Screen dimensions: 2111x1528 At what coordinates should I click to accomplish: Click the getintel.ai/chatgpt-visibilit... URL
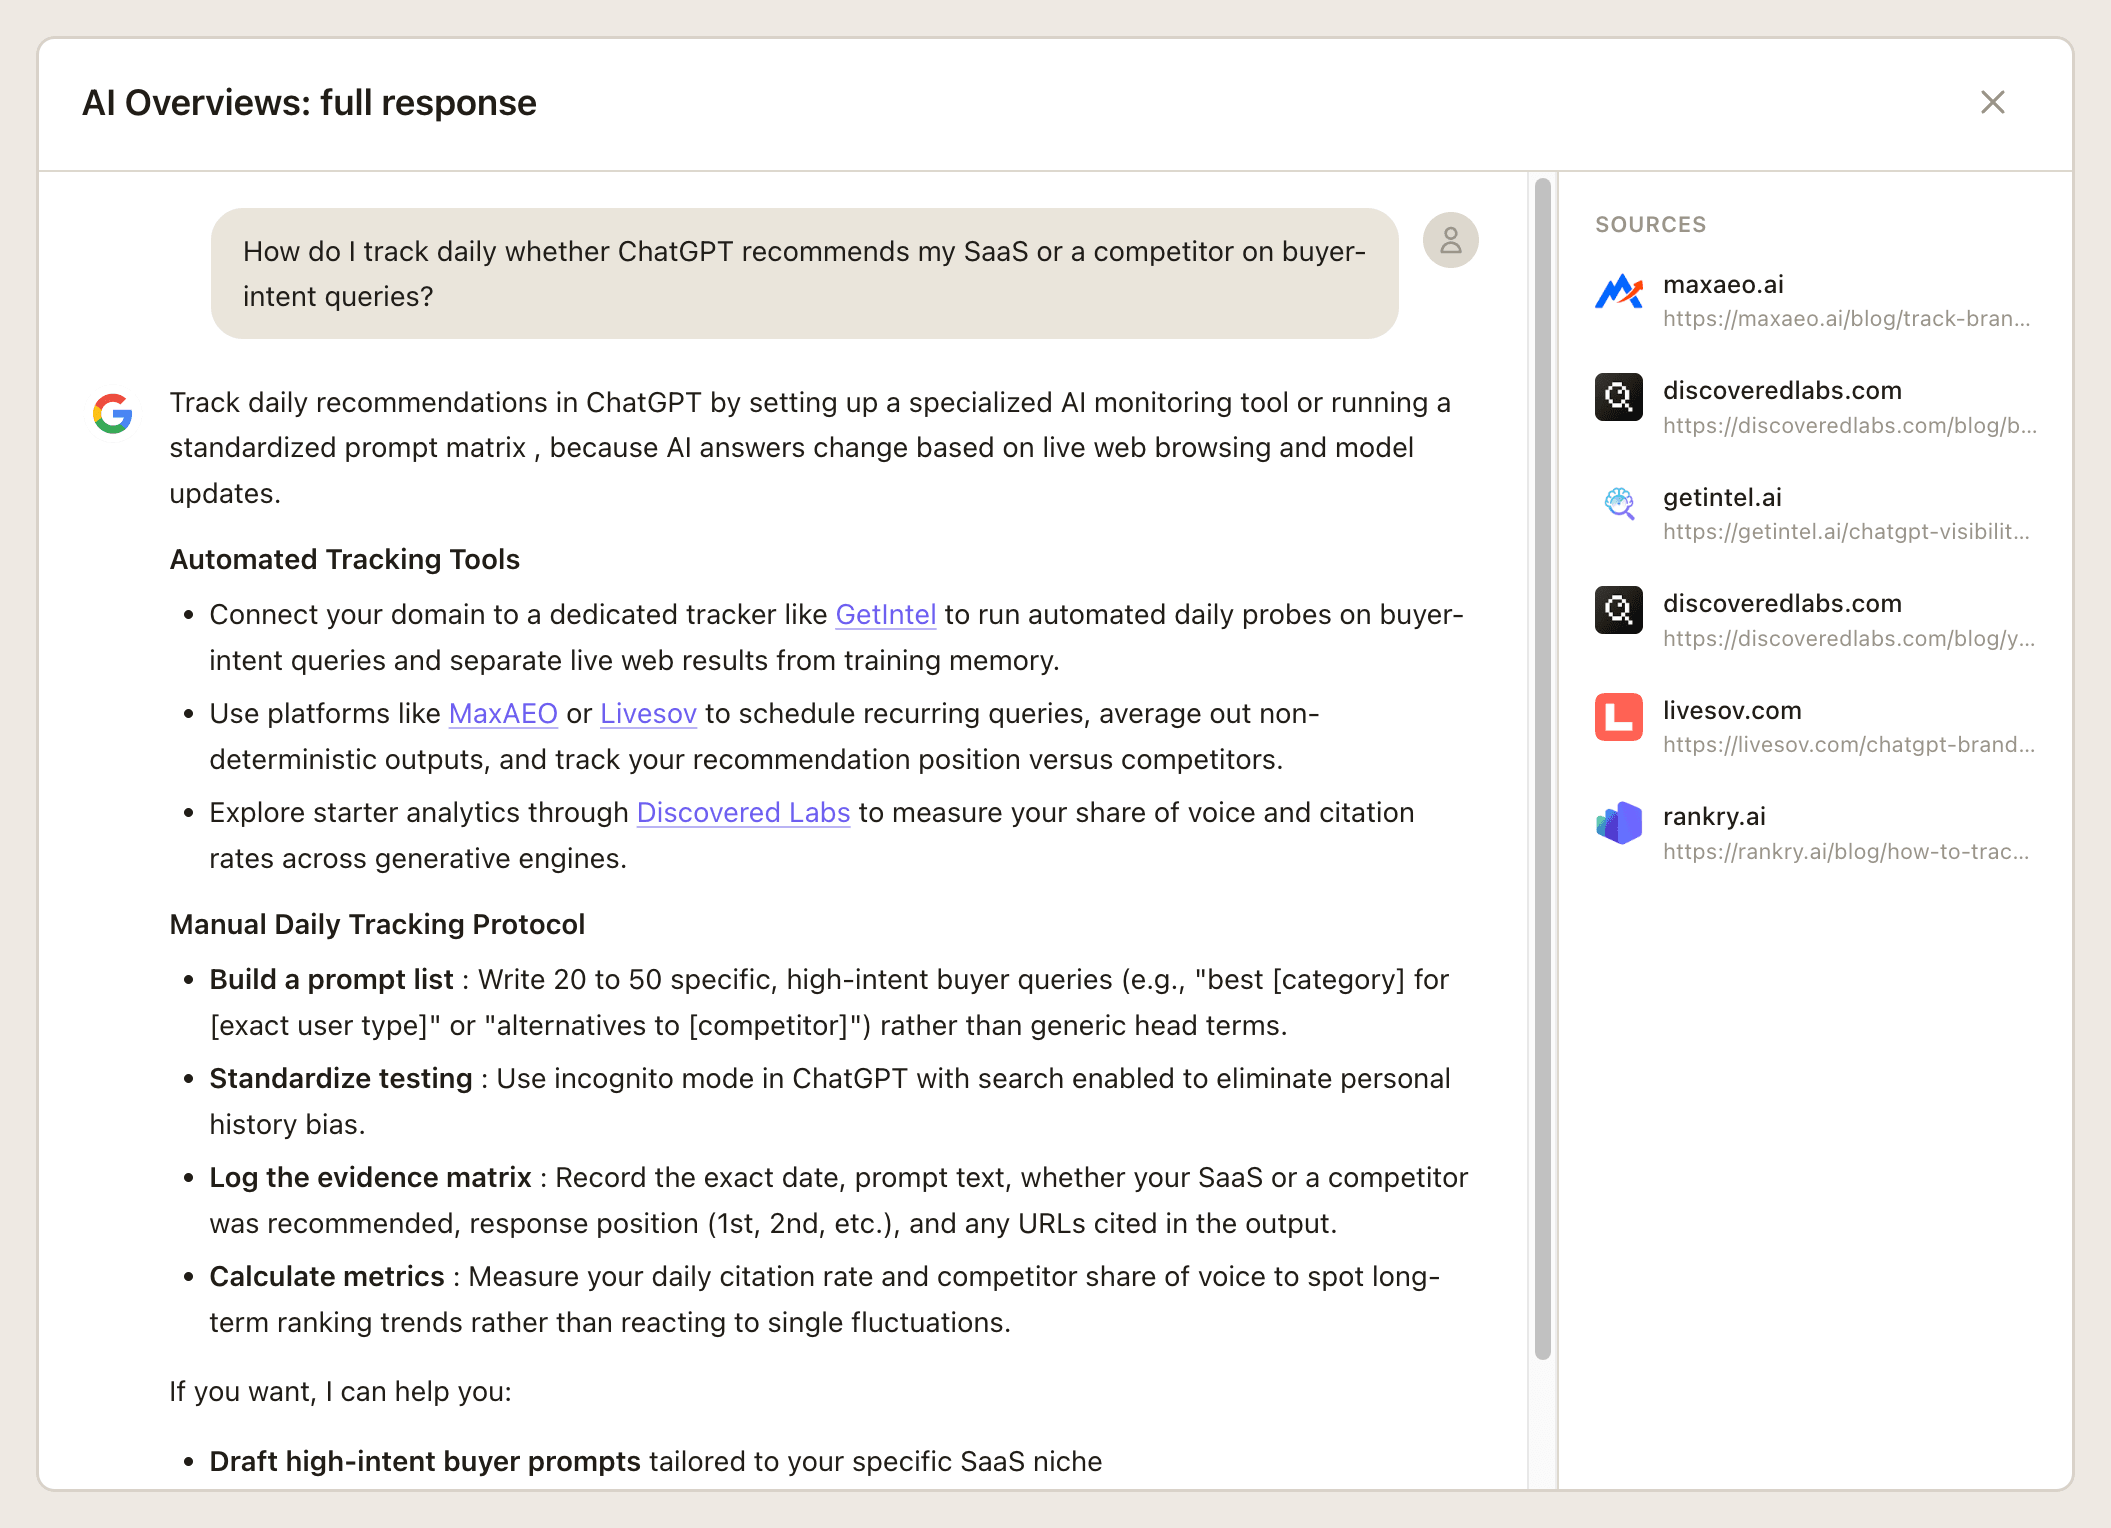tap(1846, 532)
